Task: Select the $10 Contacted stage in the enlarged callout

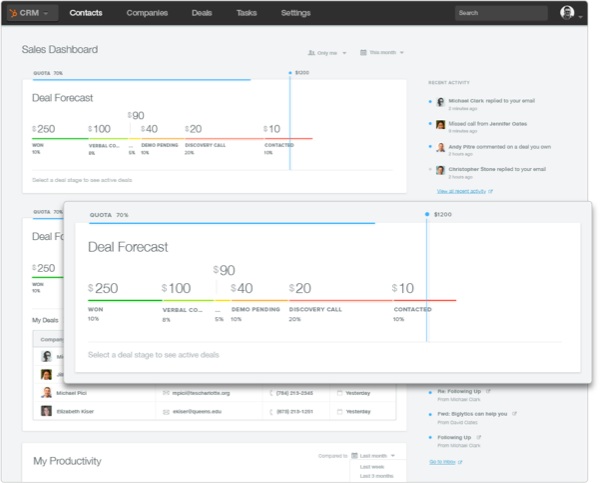Action: pos(424,301)
